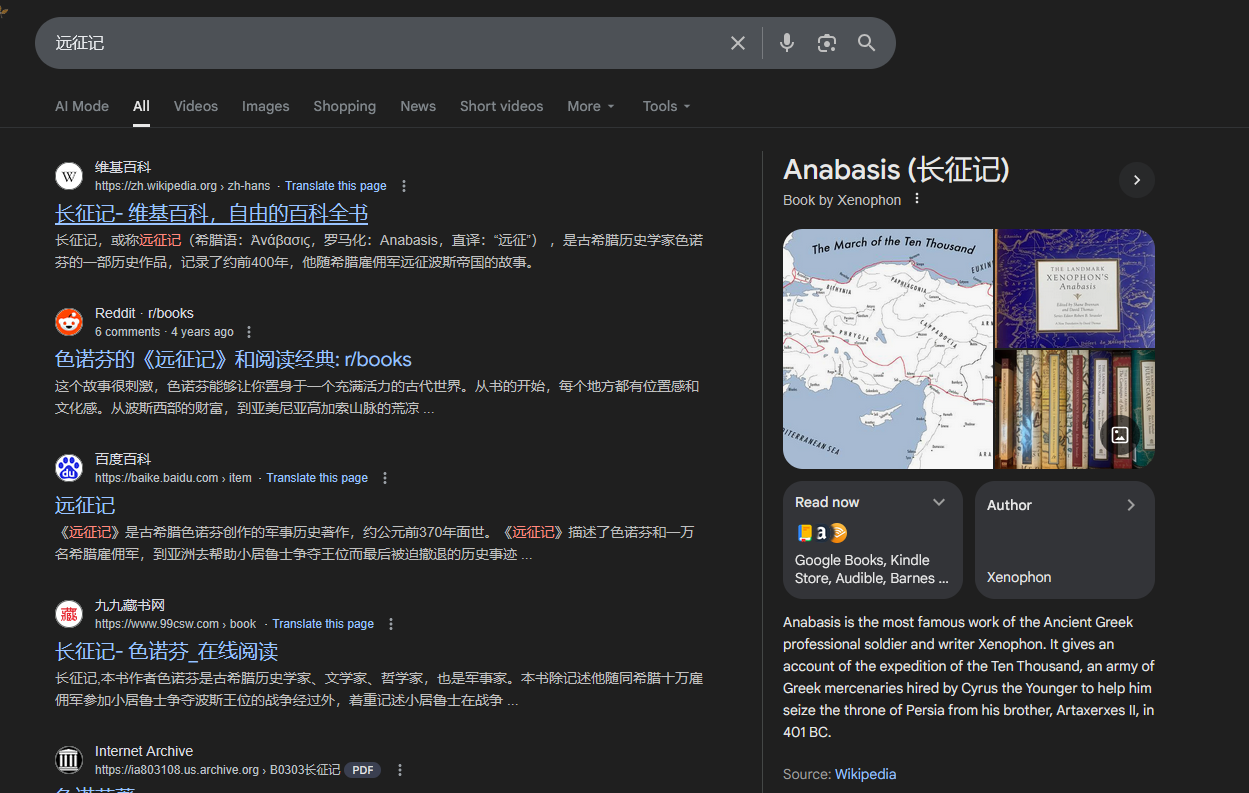Open the Author Xenophon card arrow
Viewport: 1249px width, 793px height.
1131,505
